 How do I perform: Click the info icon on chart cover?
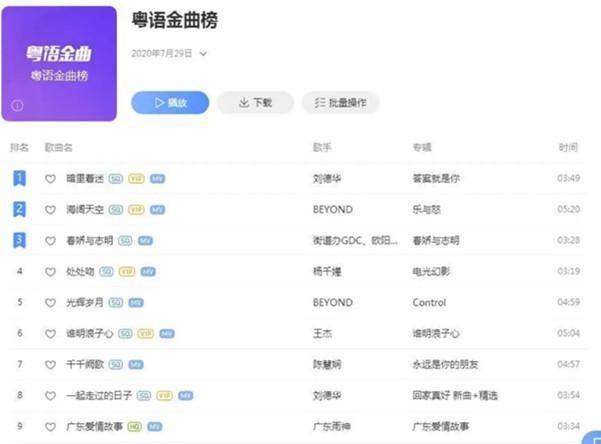17,105
